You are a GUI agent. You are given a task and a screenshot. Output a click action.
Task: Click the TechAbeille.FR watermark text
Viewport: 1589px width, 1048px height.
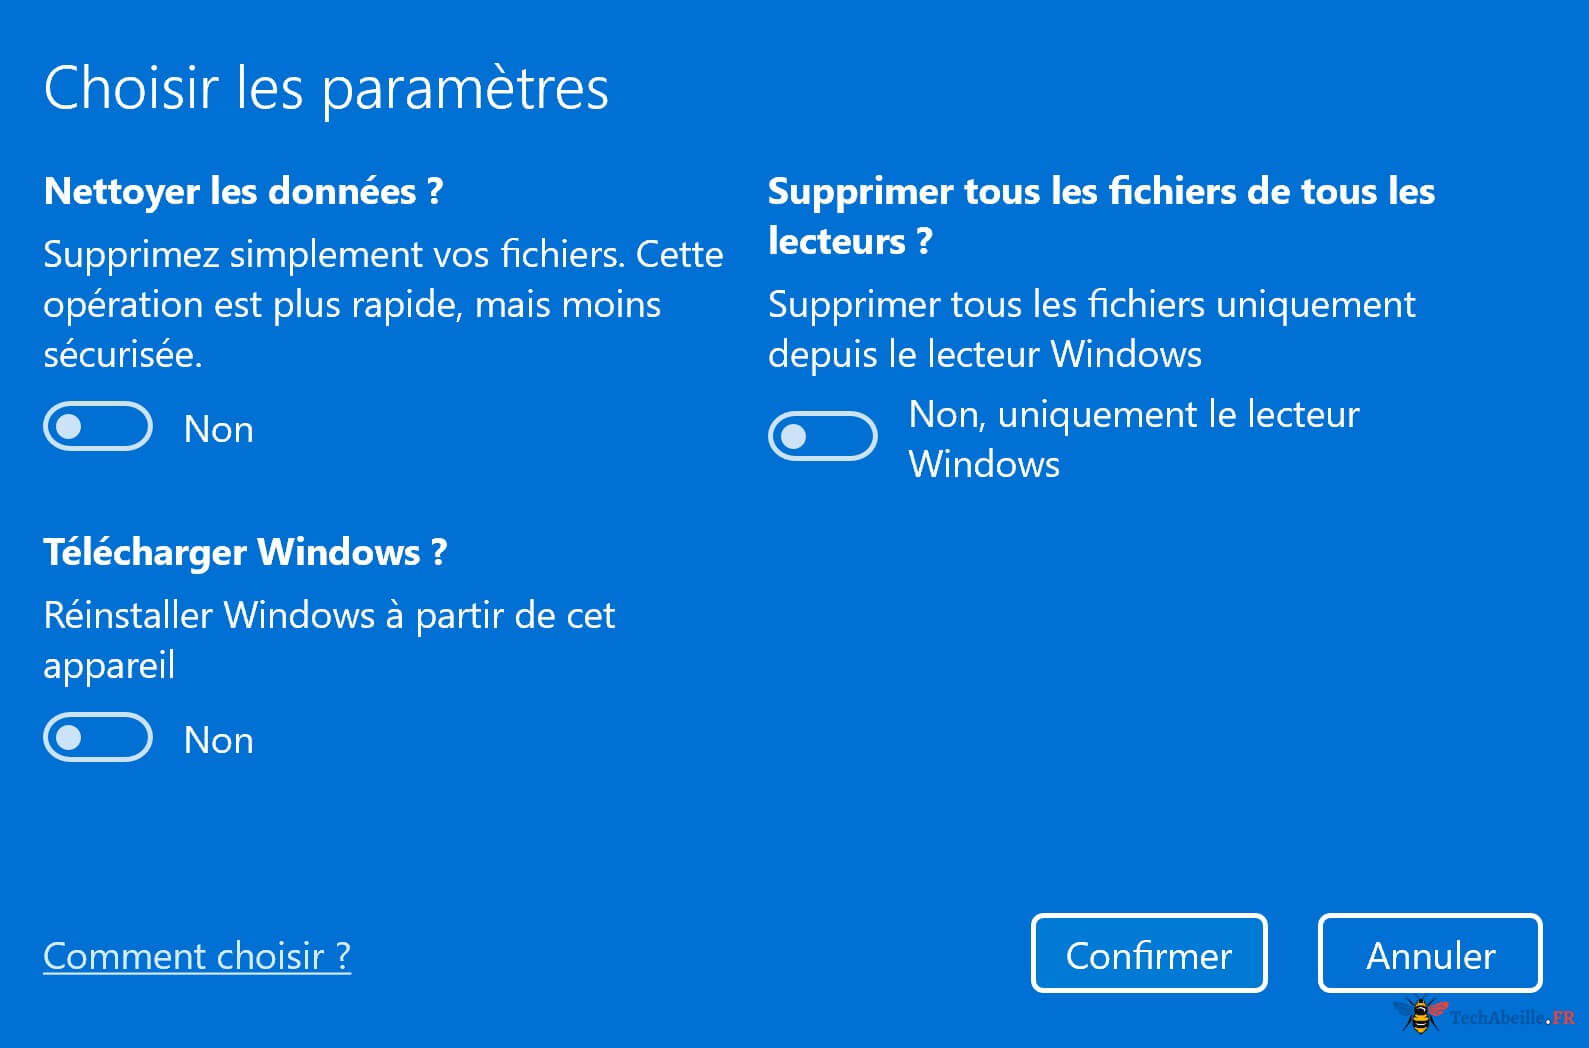1512,1018
